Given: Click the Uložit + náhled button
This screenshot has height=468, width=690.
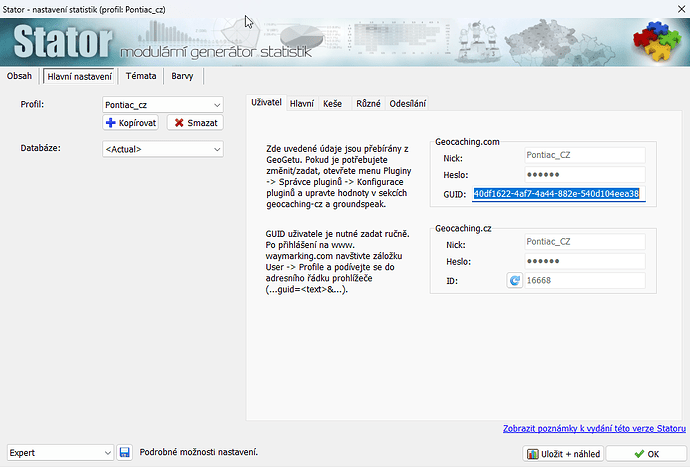Looking at the screenshot, I should pyautogui.click(x=563, y=454).
